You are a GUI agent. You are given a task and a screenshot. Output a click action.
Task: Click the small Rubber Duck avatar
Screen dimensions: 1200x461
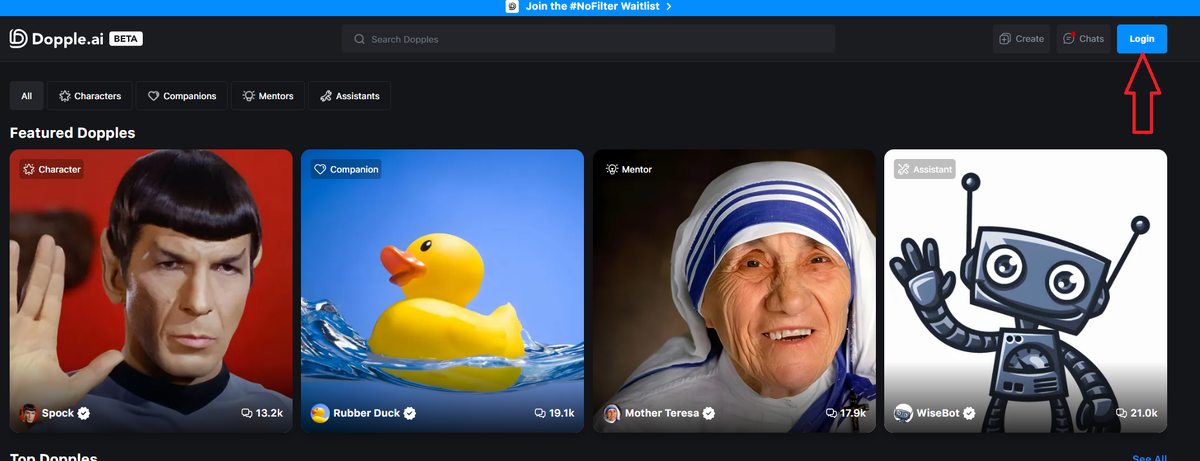320,413
